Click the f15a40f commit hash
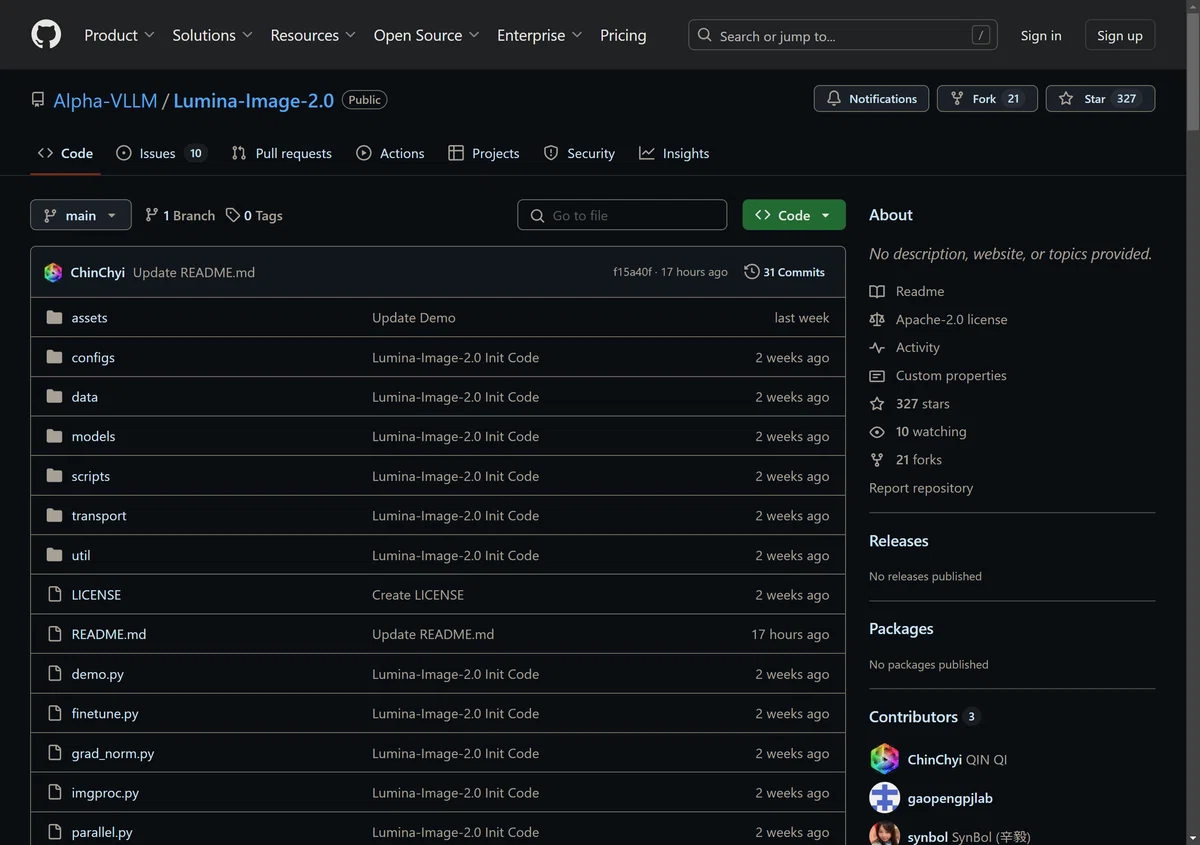The width and height of the screenshot is (1200, 845). [632, 272]
